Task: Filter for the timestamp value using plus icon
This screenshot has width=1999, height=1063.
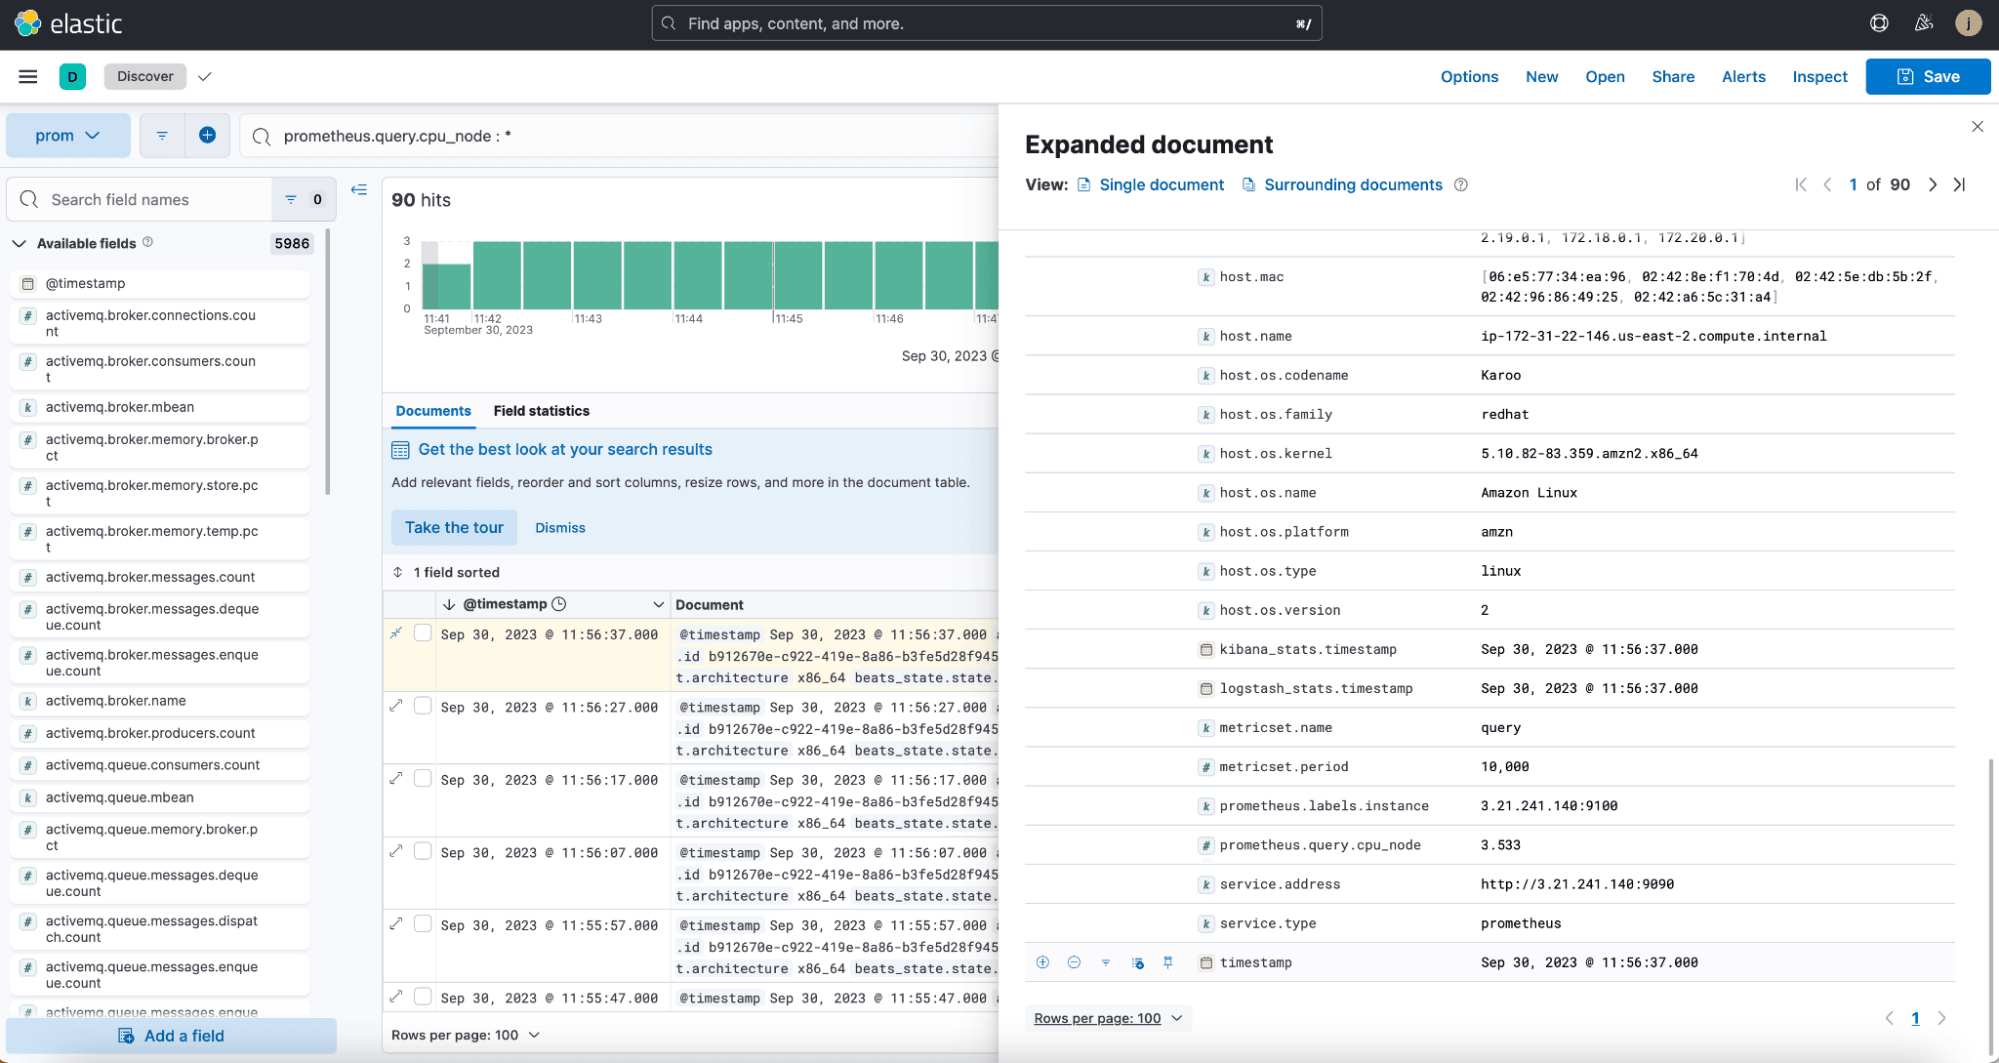Action: tap(1043, 962)
